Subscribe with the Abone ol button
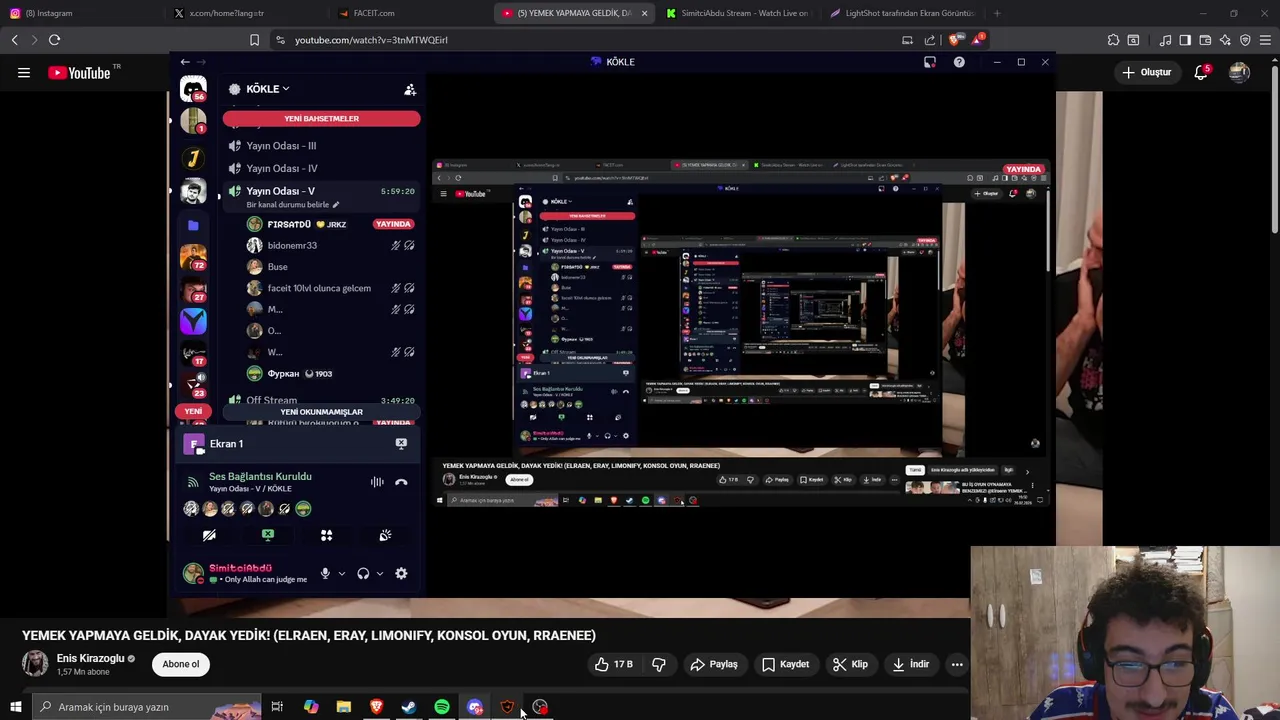 [x=181, y=664]
